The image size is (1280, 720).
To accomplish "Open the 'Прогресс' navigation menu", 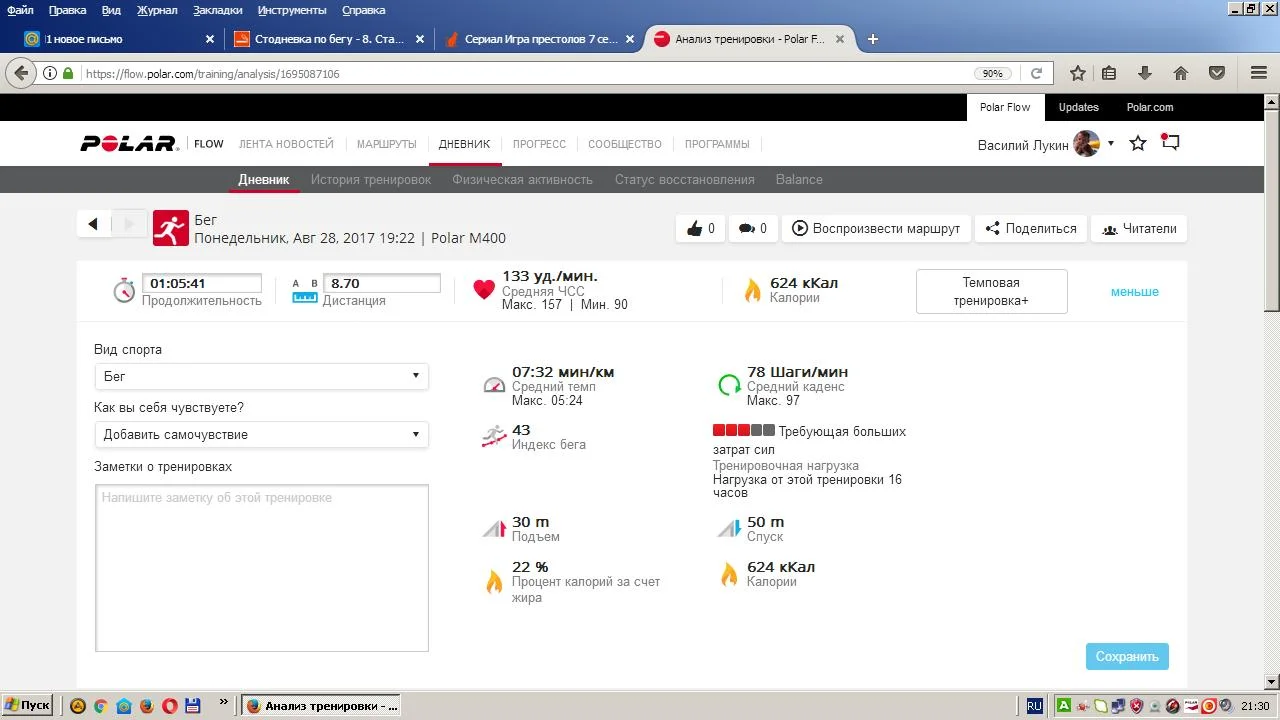I will pos(539,144).
